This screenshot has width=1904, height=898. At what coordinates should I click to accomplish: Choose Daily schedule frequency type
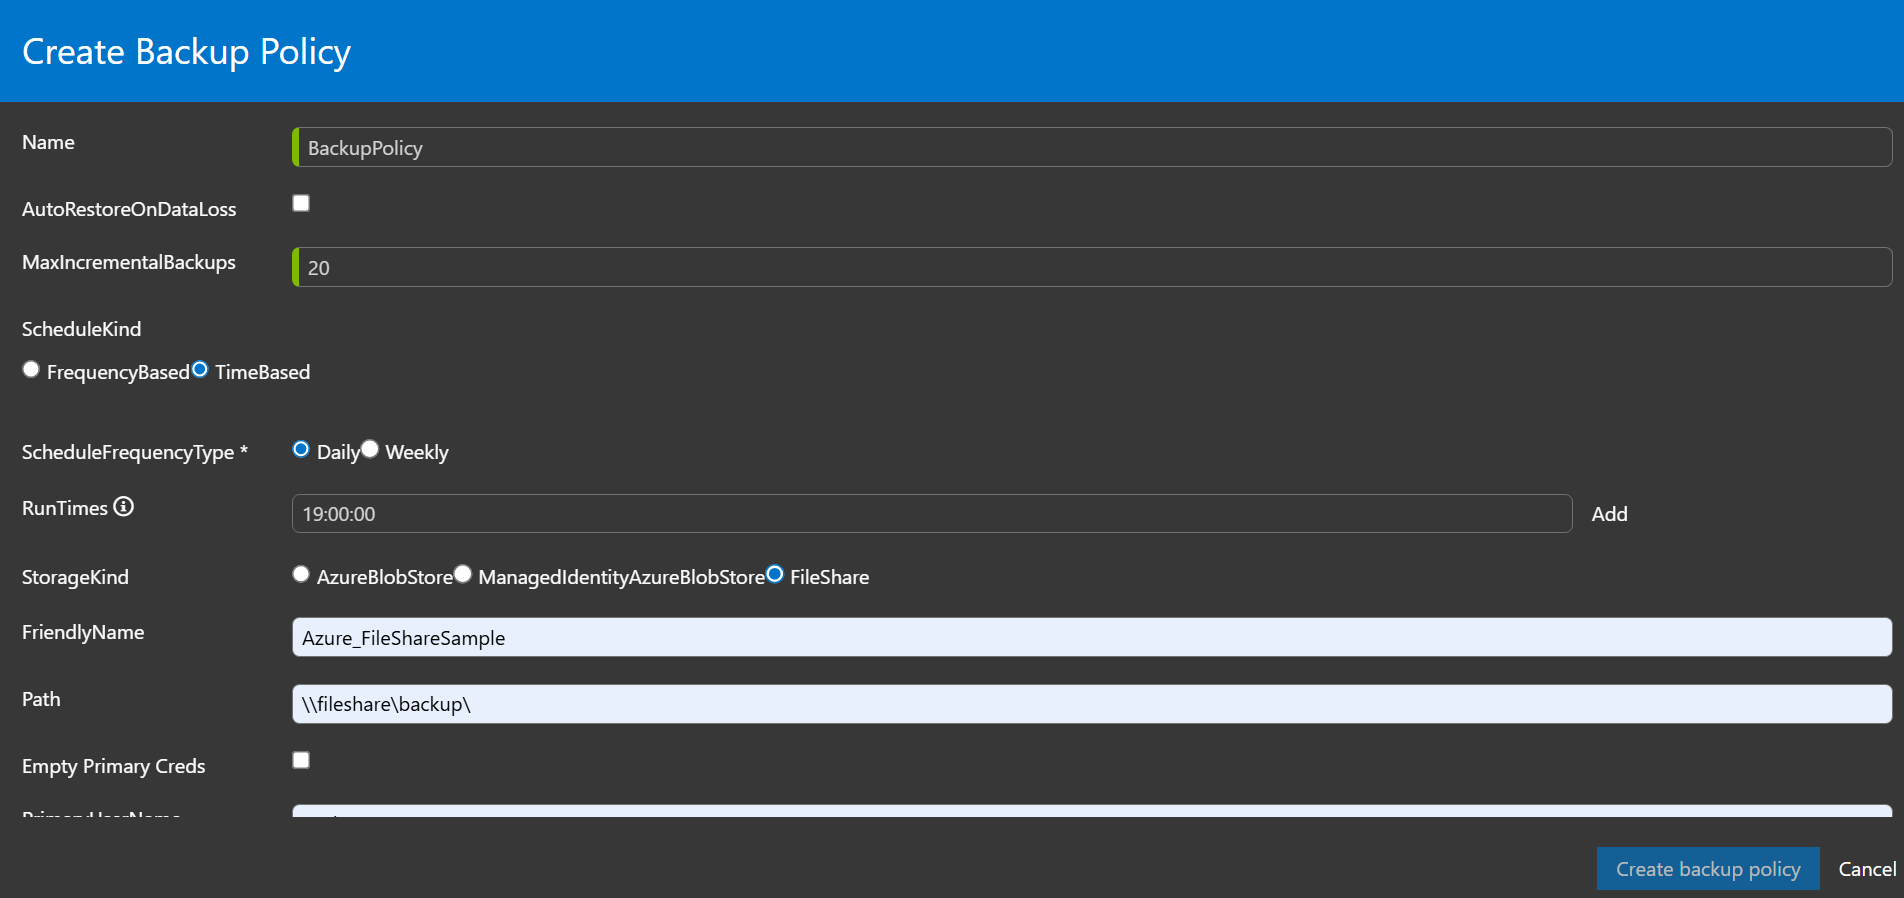click(301, 449)
